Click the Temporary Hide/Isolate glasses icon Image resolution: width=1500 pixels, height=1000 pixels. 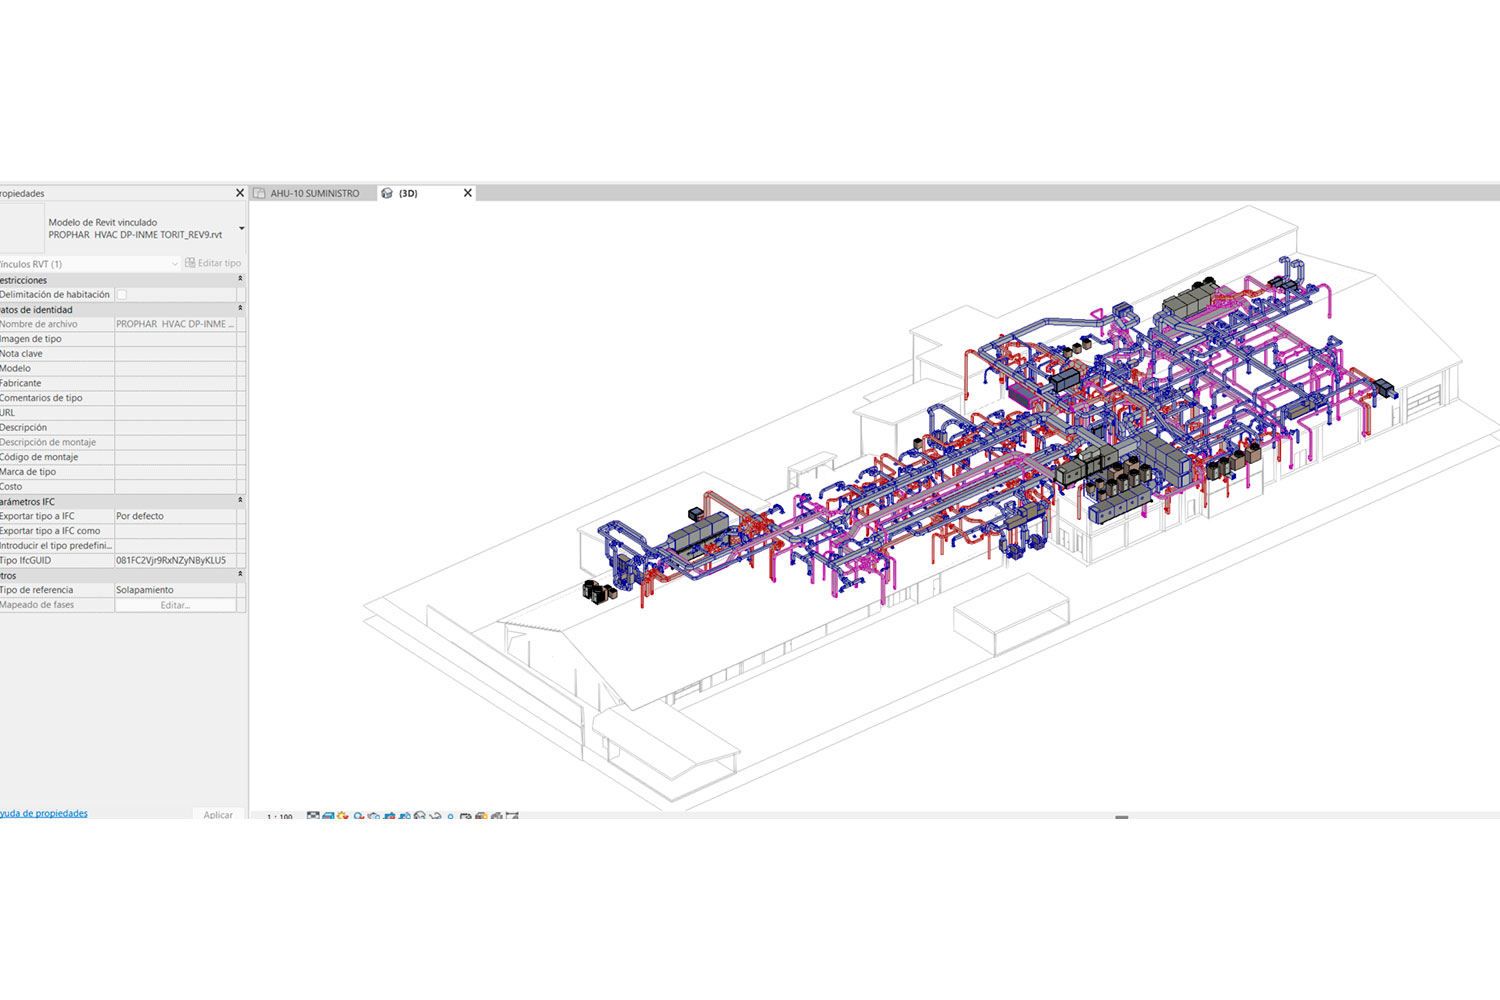(x=435, y=816)
